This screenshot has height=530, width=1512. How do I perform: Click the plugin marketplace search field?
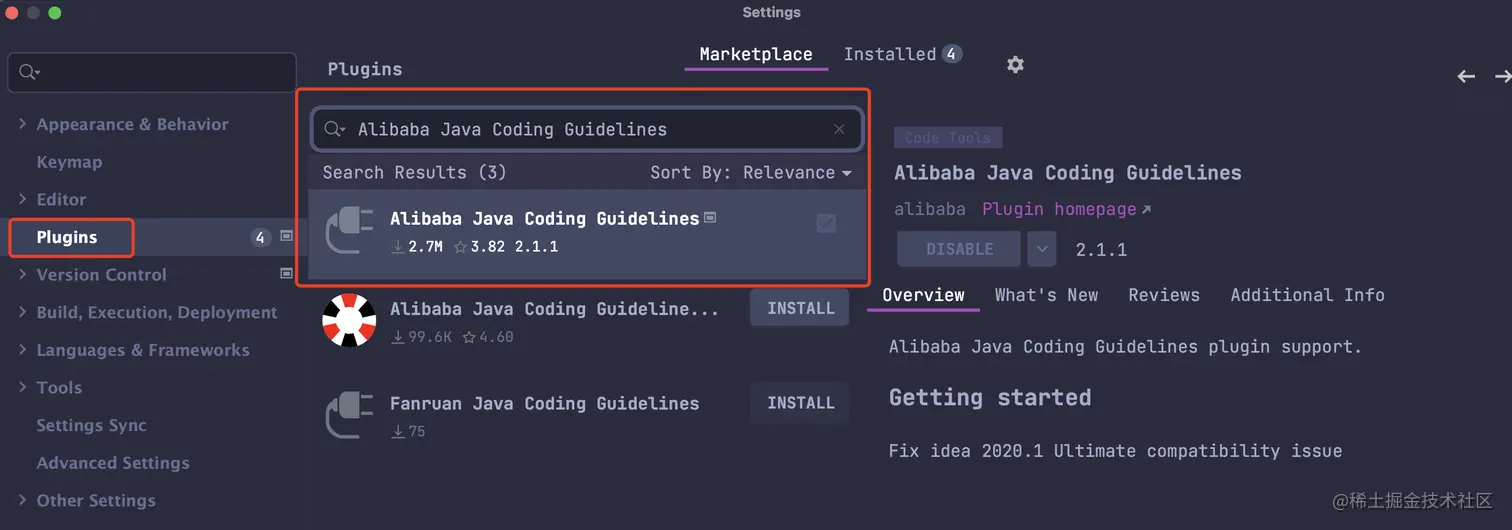[587, 129]
